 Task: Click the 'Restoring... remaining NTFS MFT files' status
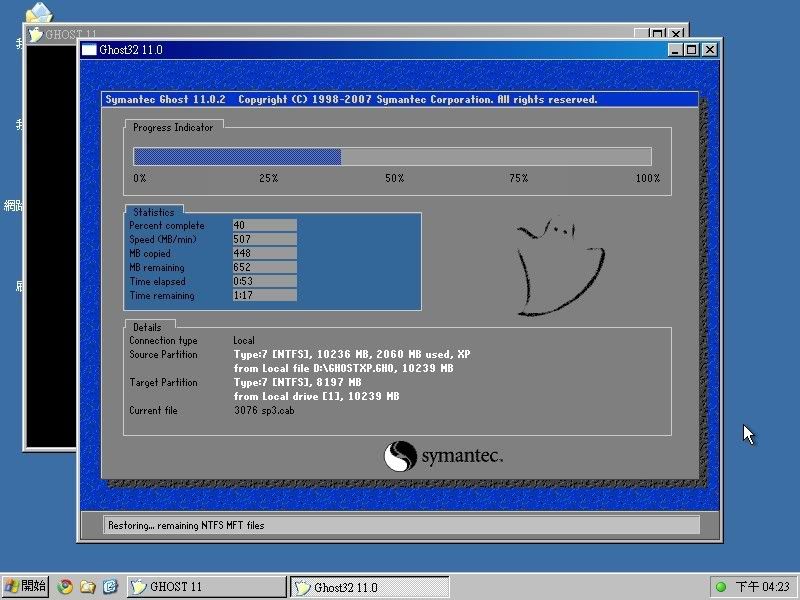click(x=186, y=525)
